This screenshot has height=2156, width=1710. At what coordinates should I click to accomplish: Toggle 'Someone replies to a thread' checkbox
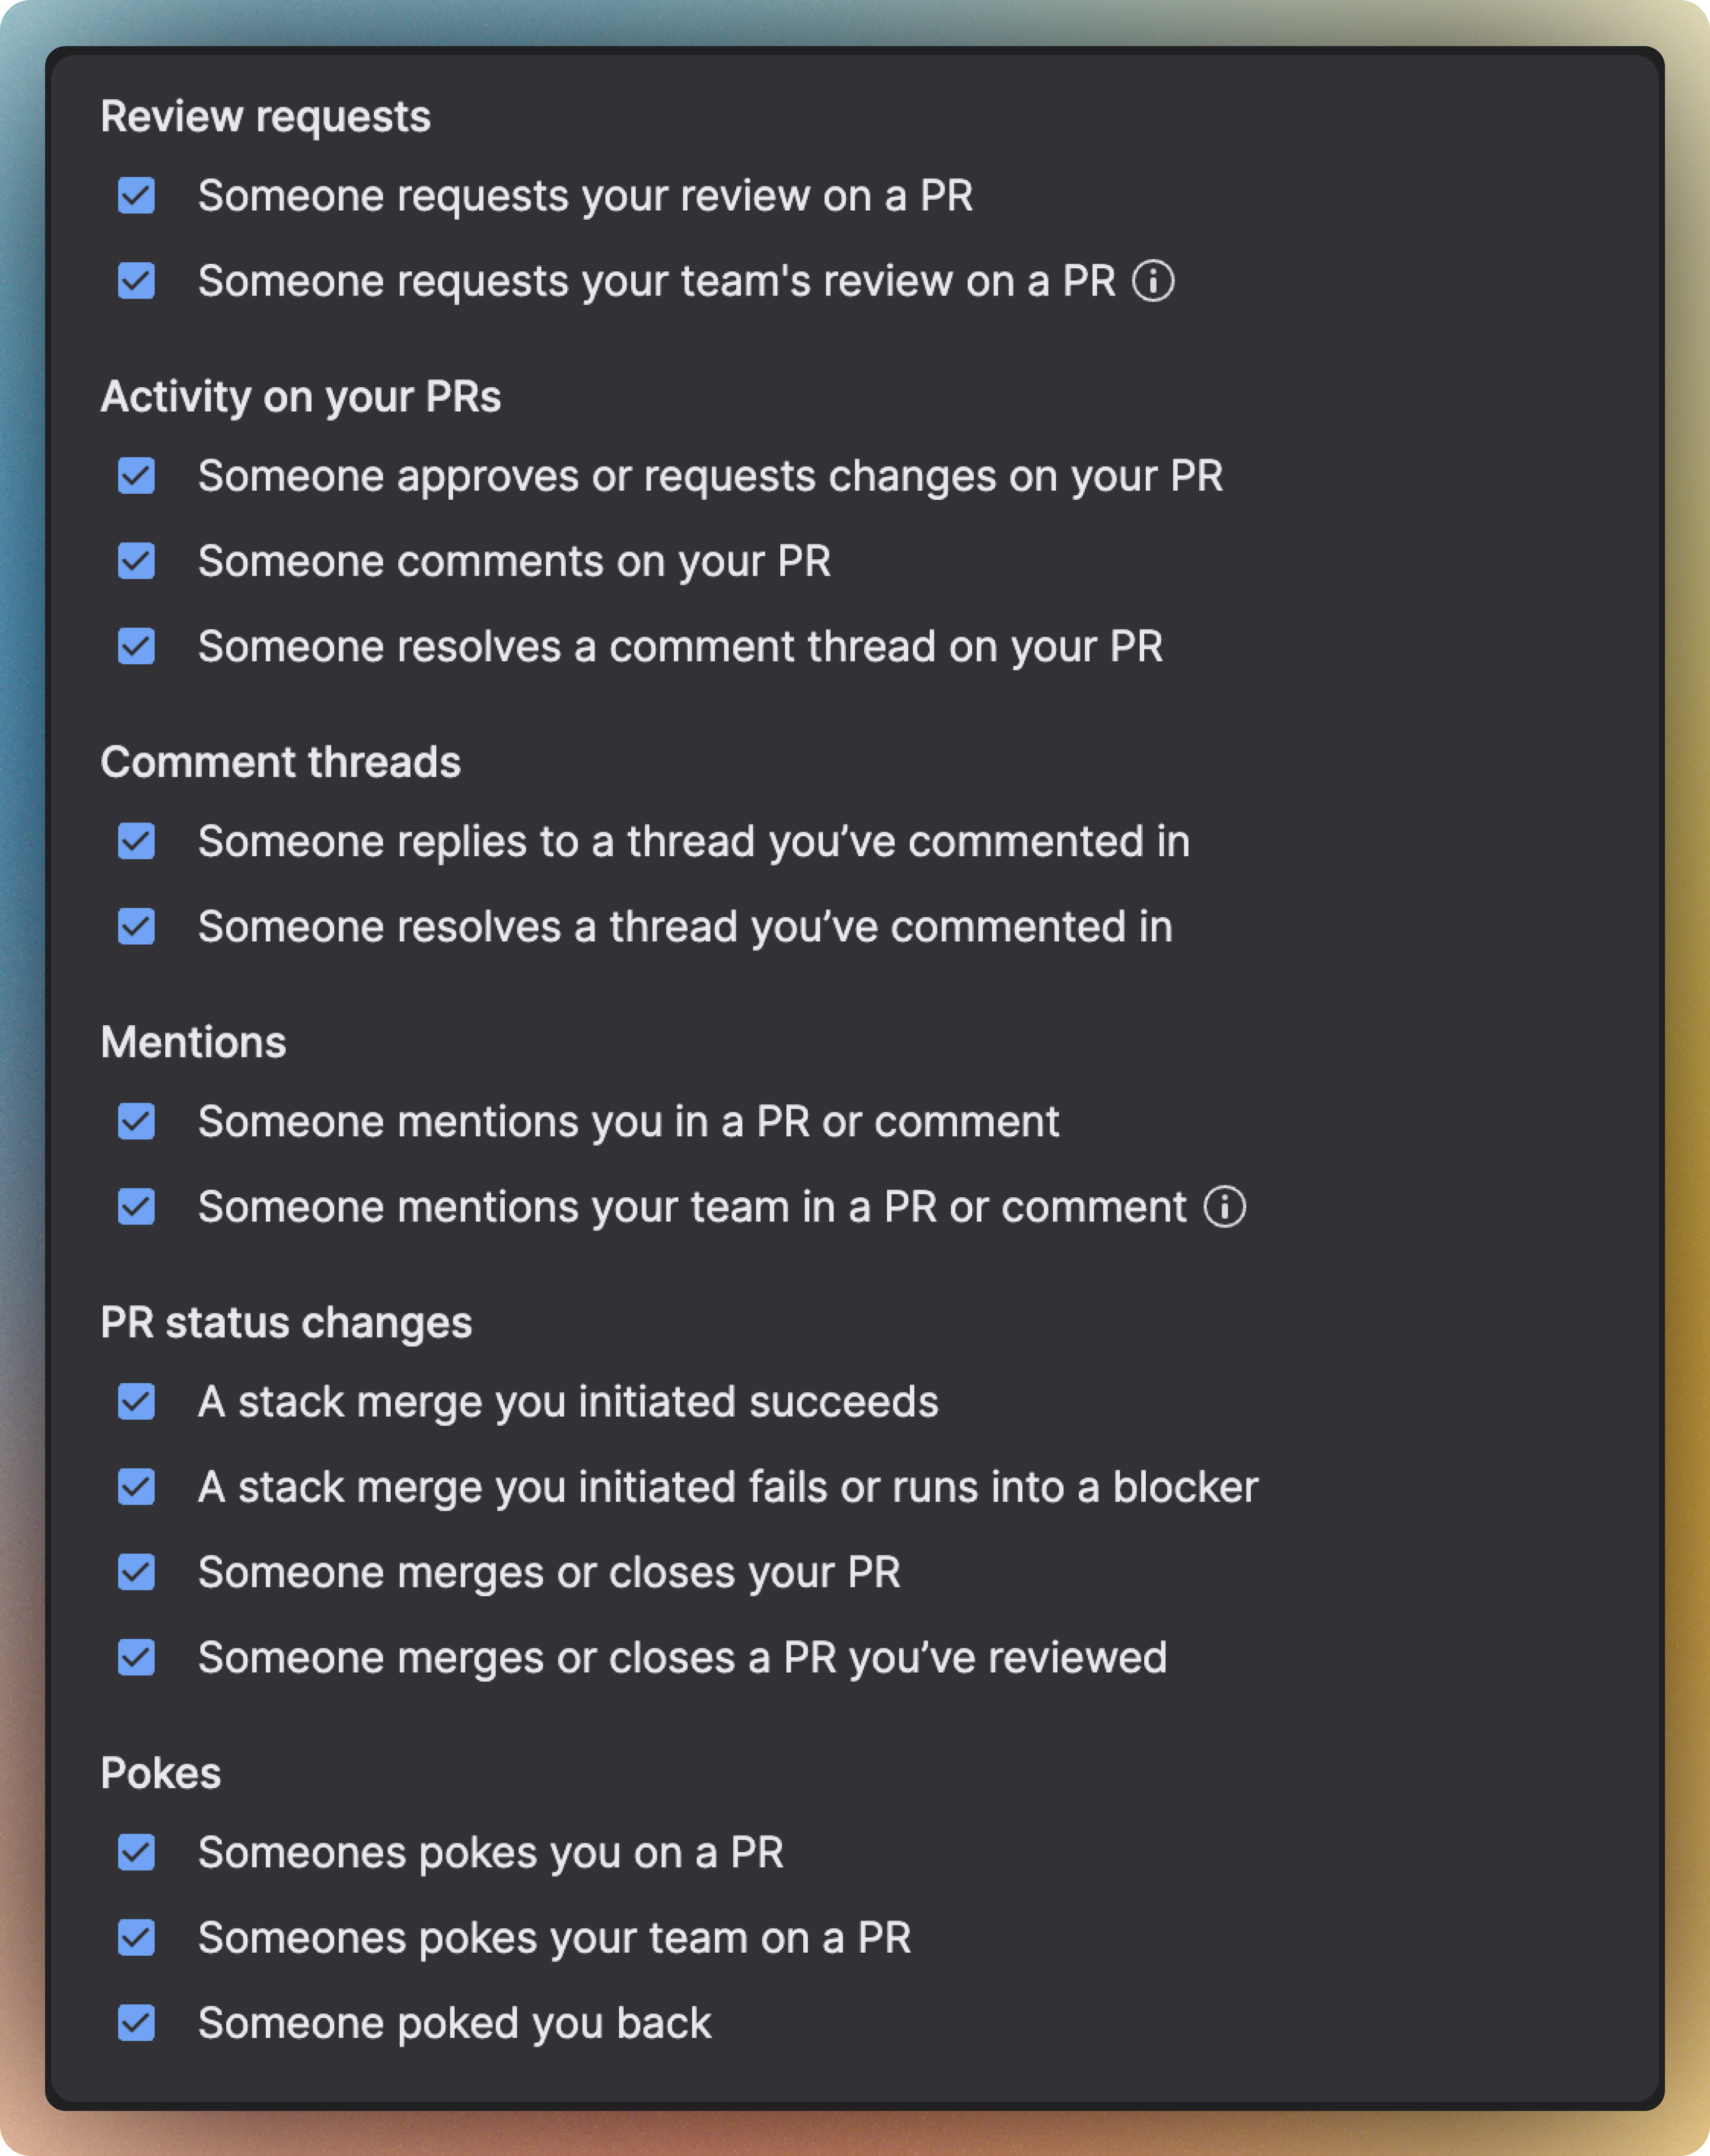pyautogui.click(x=136, y=841)
